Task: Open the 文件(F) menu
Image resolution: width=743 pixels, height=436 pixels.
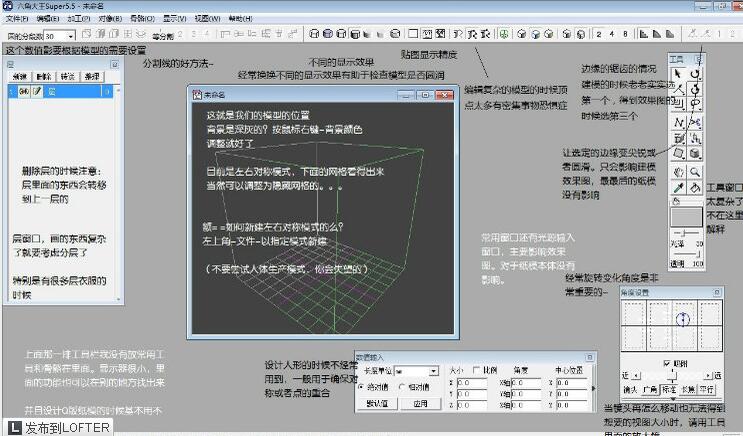Action: click(17, 18)
